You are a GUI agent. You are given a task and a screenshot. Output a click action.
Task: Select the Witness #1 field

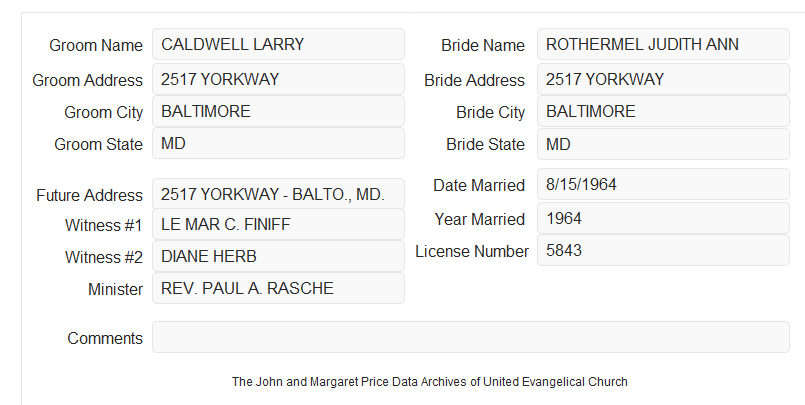click(278, 224)
